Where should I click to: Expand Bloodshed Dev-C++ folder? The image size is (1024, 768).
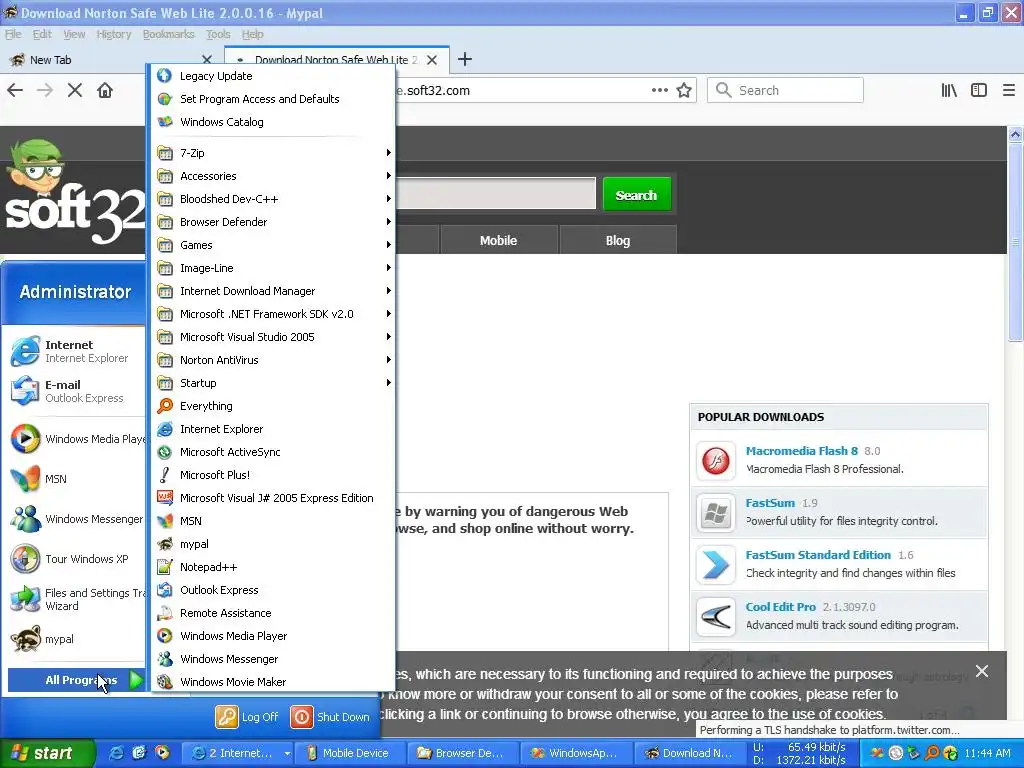272,199
